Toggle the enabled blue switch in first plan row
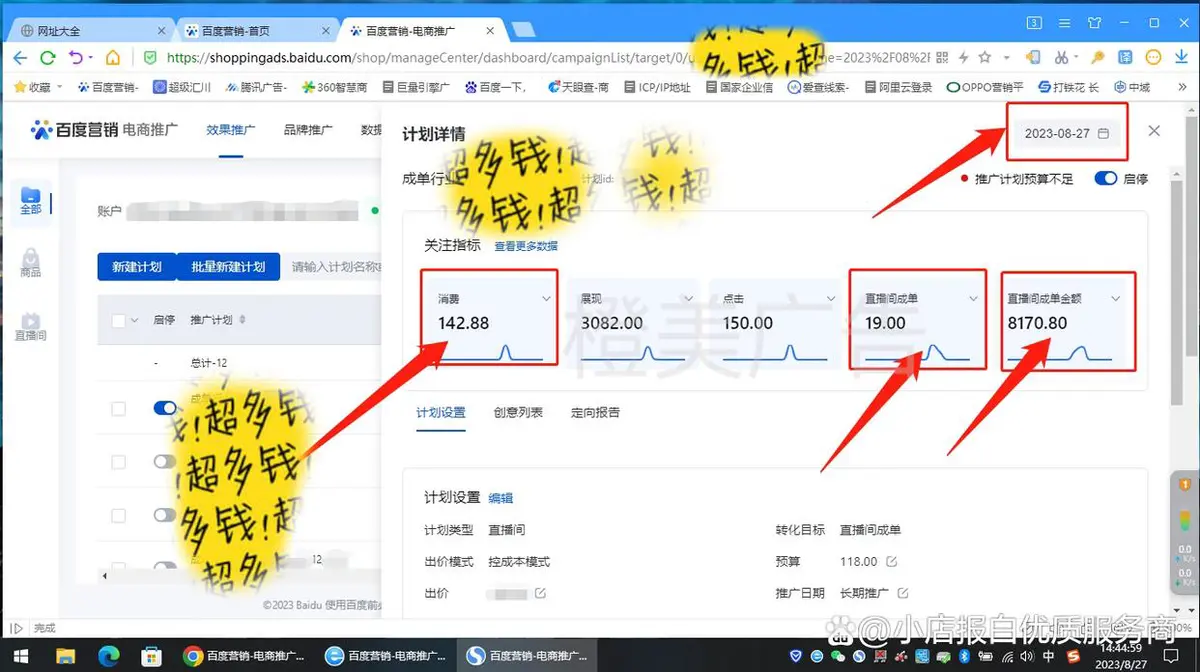The image size is (1200, 672). (x=165, y=408)
